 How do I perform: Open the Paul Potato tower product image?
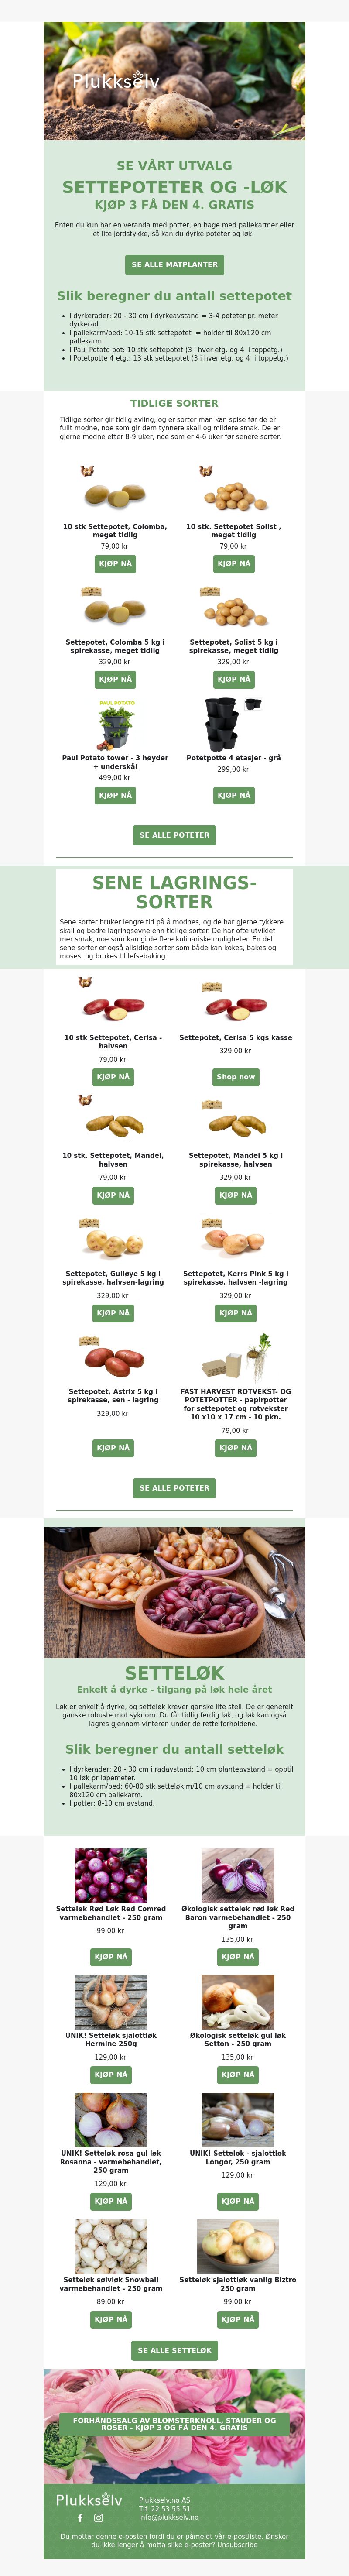pyautogui.click(x=116, y=724)
